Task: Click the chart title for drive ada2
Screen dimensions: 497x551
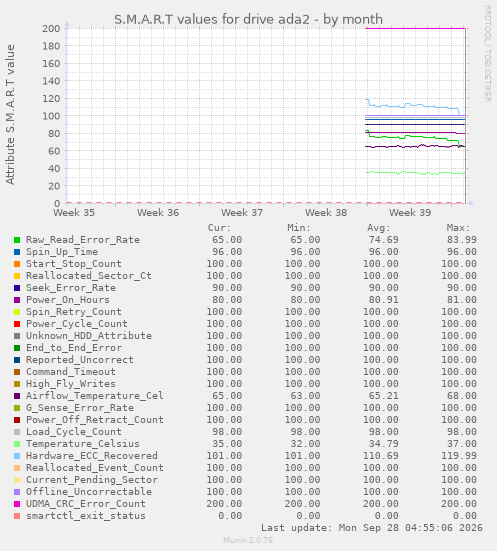Action: (x=248, y=19)
